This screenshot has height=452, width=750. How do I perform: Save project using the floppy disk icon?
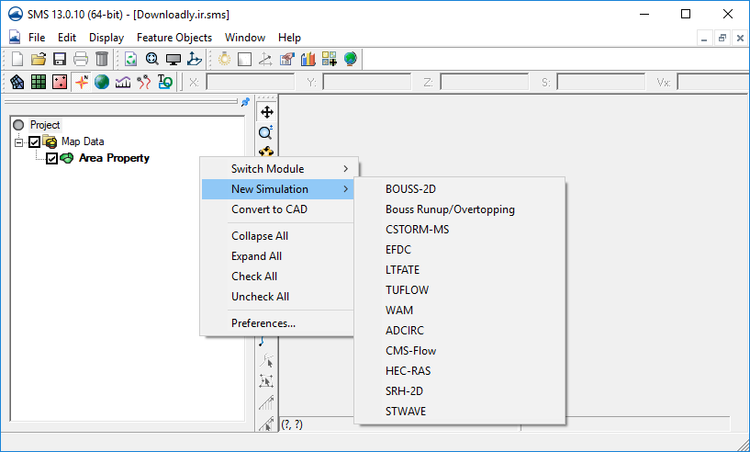point(59,60)
